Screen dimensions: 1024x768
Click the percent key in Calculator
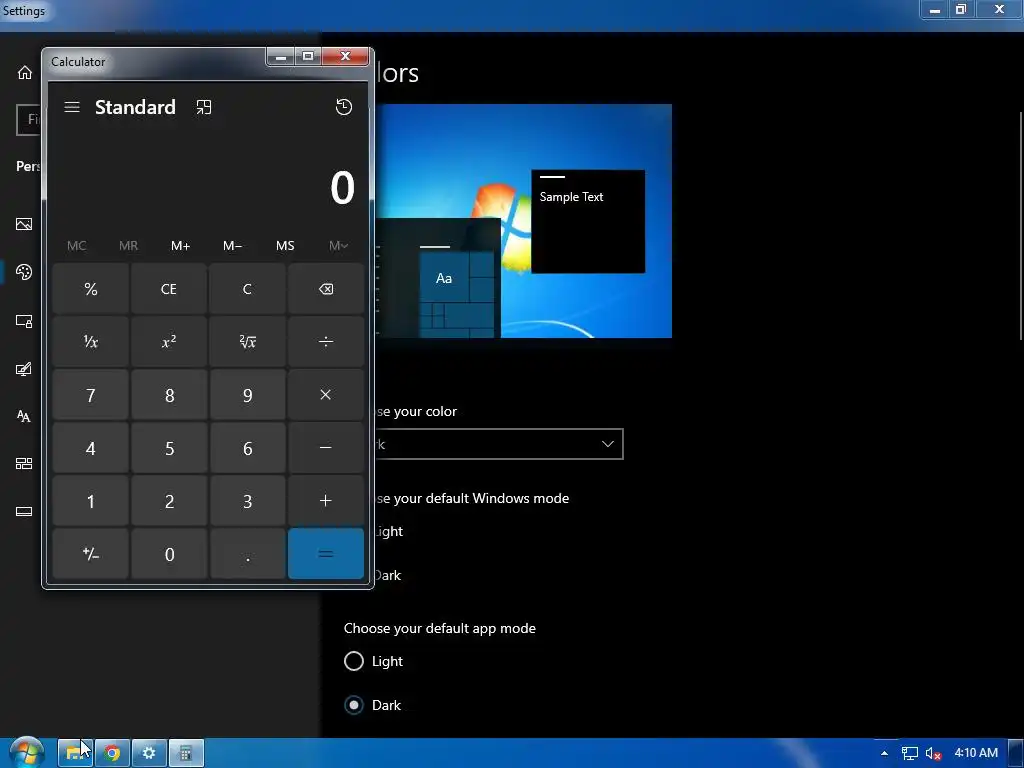click(91, 289)
